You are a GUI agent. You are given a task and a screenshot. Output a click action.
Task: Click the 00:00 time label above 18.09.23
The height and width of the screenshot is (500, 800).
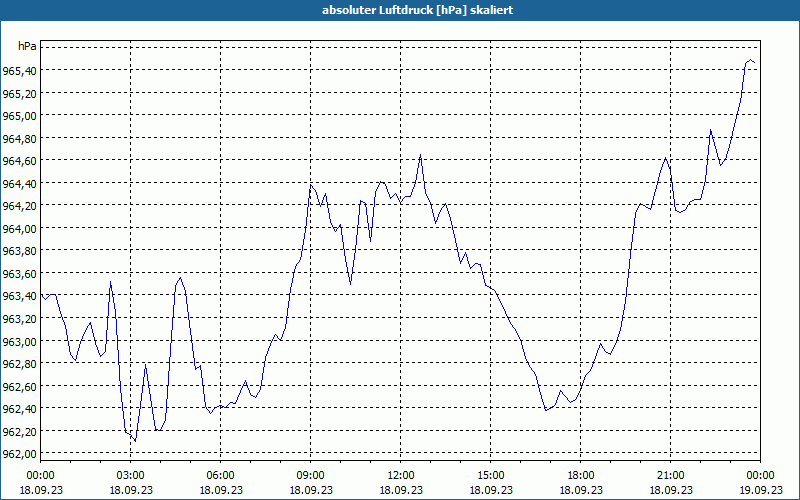40,476
